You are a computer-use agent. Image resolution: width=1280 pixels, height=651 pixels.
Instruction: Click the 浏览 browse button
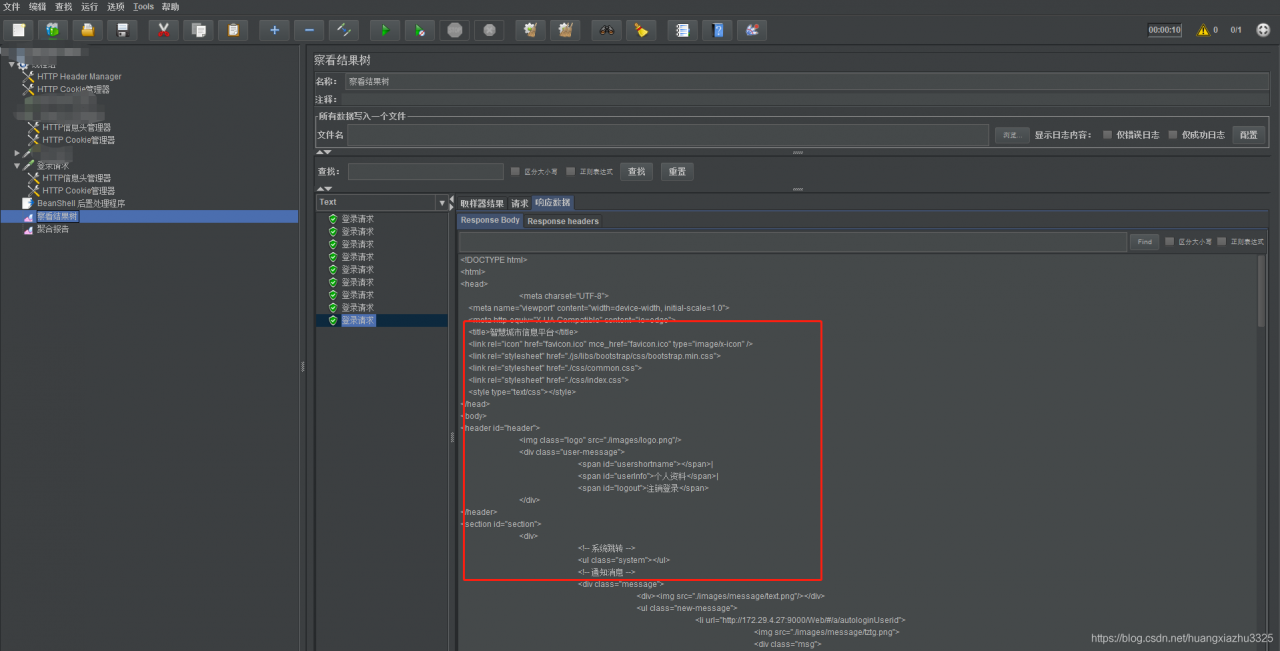1012,135
